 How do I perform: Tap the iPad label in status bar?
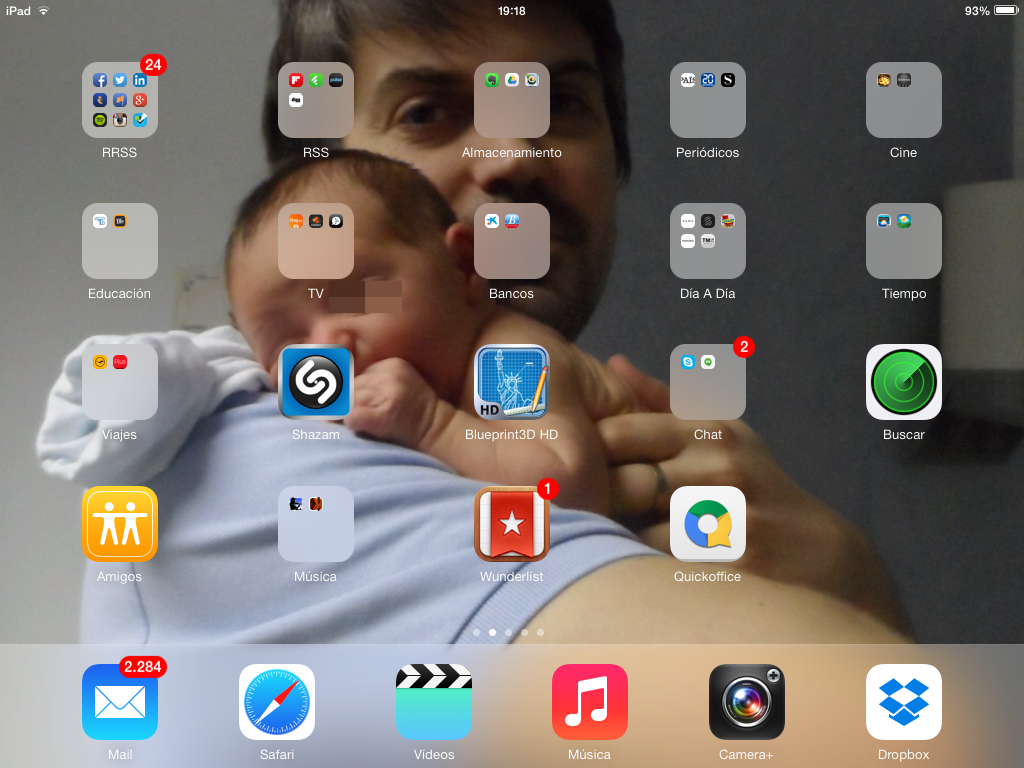pos(18,10)
